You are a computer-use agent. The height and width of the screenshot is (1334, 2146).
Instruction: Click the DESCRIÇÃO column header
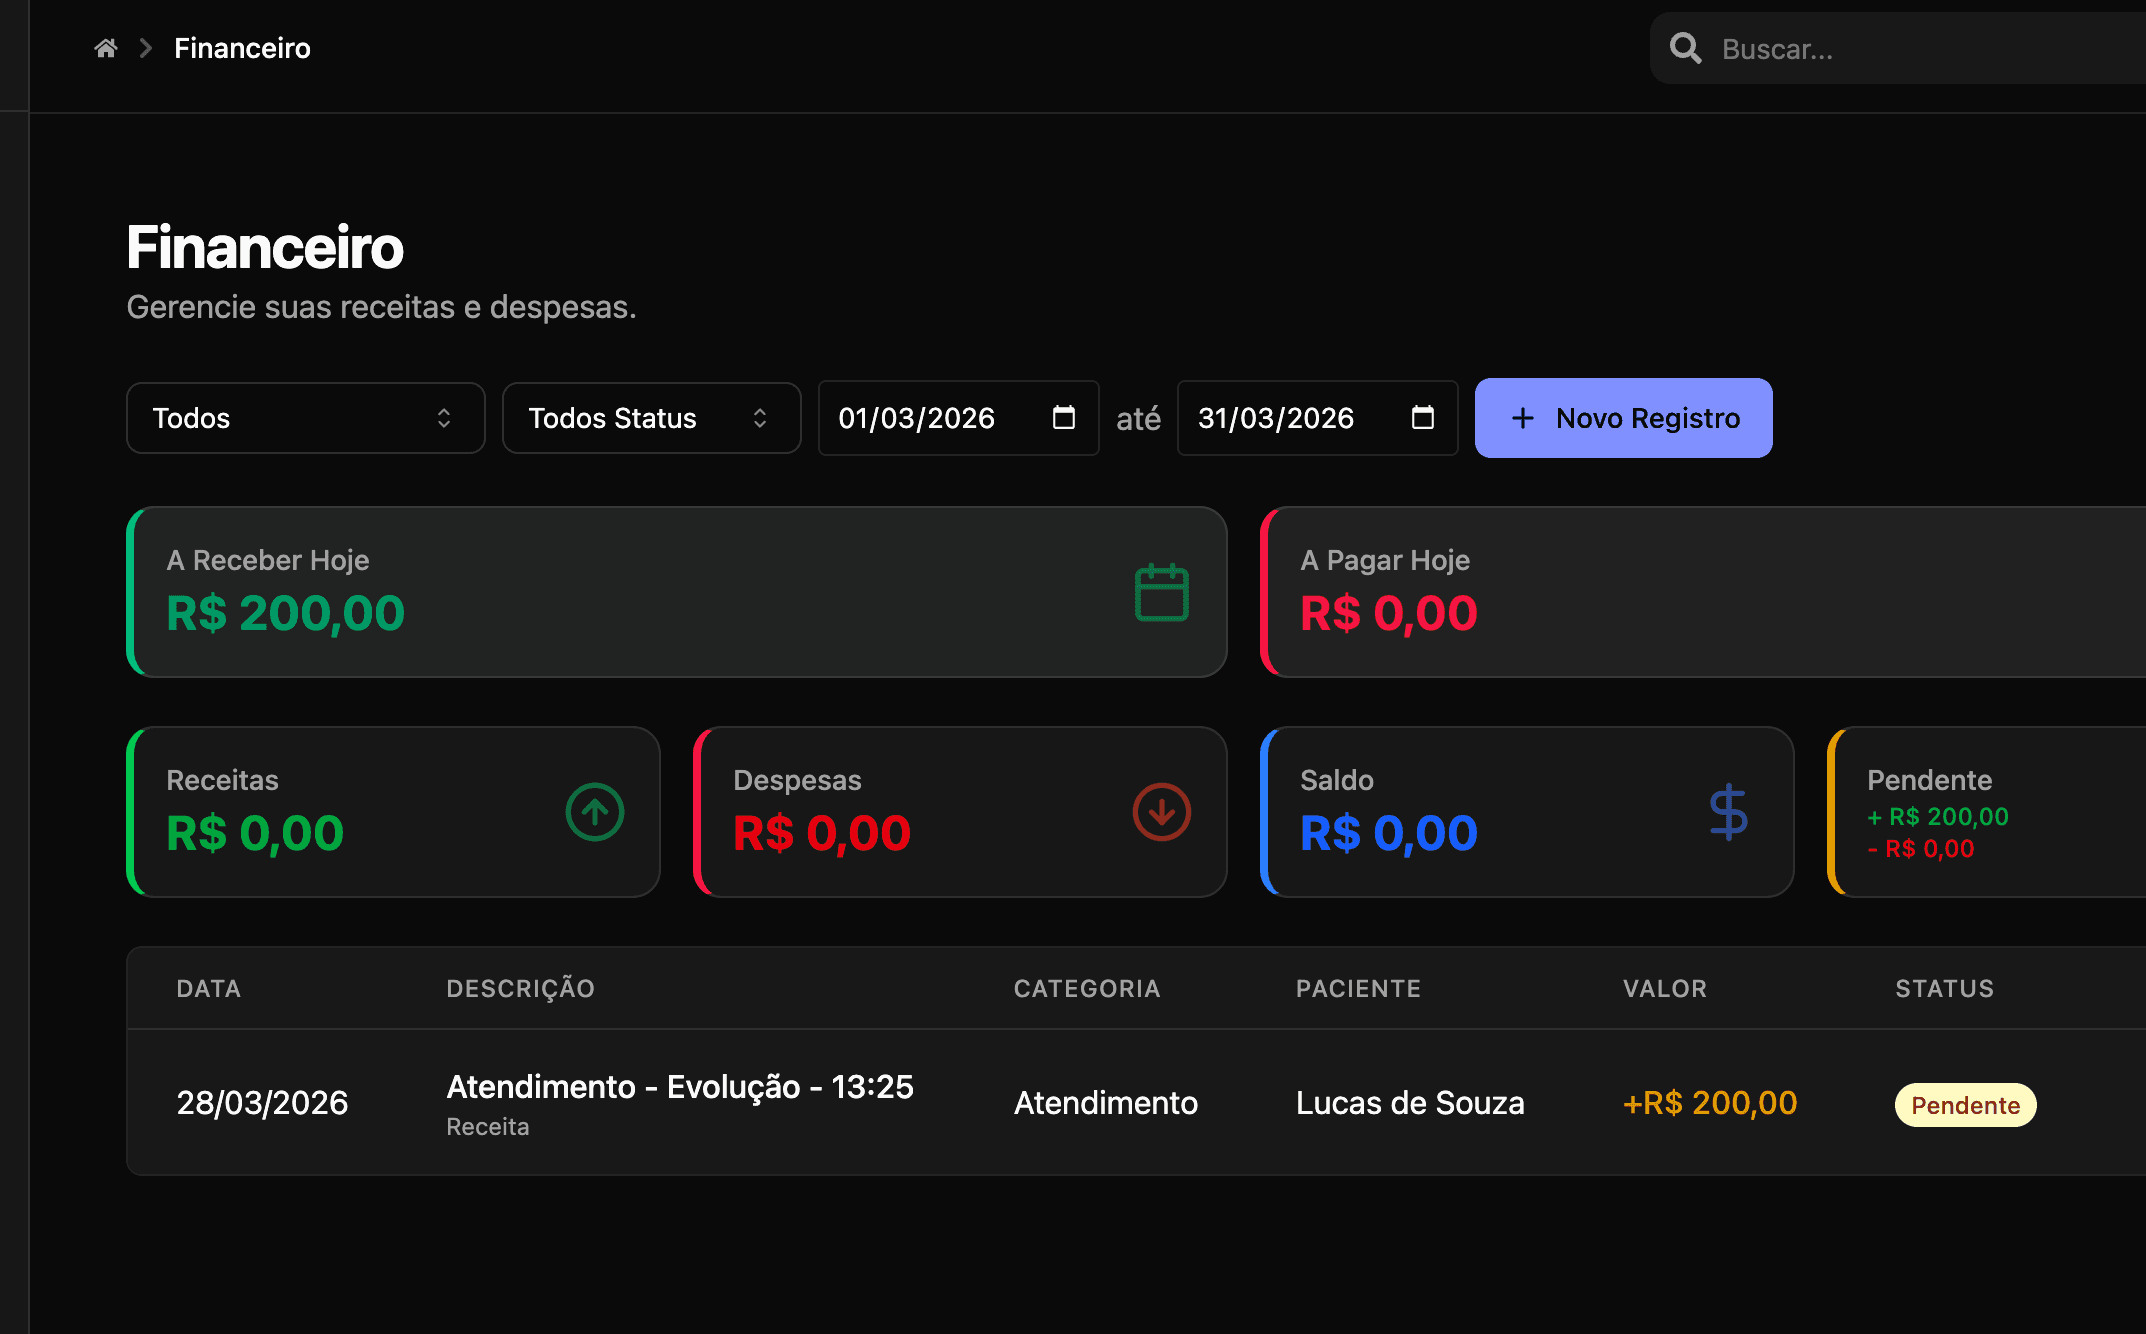pyautogui.click(x=521, y=988)
